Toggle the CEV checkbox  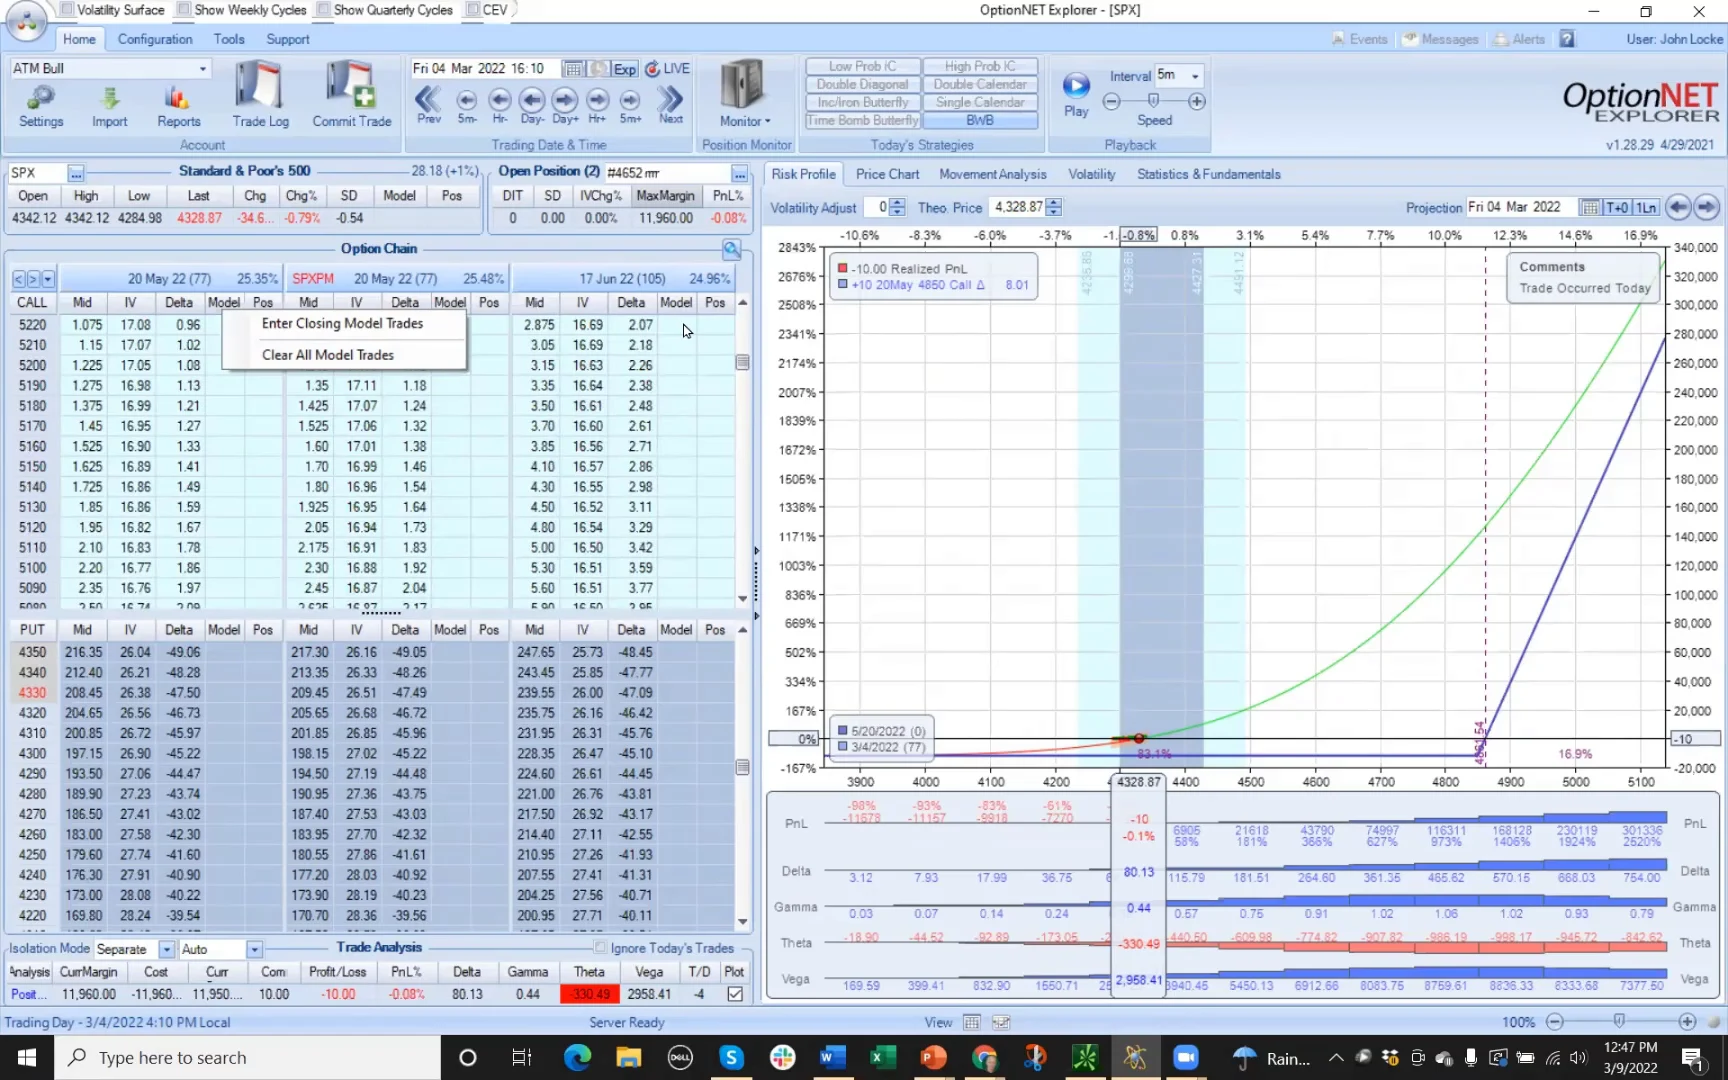click(x=472, y=10)
